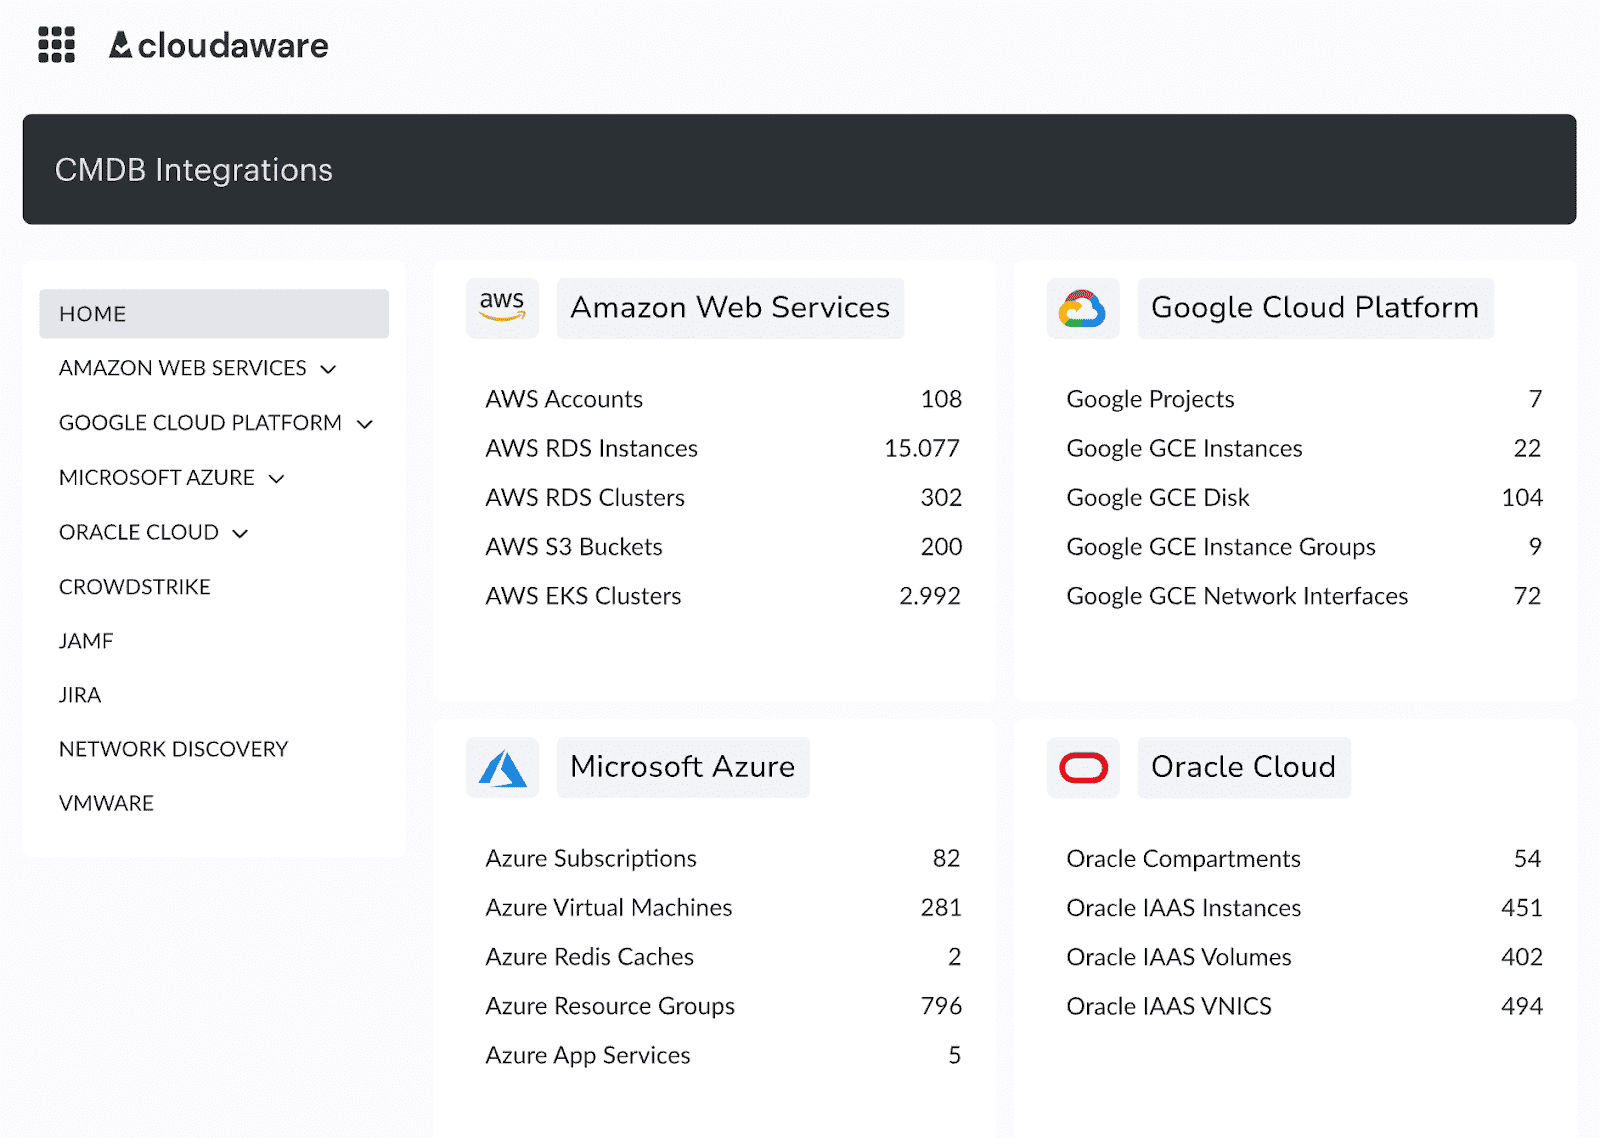The height and width of the screenshot is (1138, 1600).
Task: Open NETWORK DISCOVERY in the sidebar
Action: pos(174,749)
